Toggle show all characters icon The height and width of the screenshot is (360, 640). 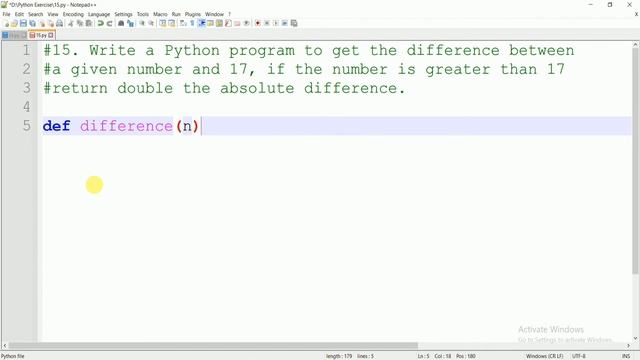point(192,23)
